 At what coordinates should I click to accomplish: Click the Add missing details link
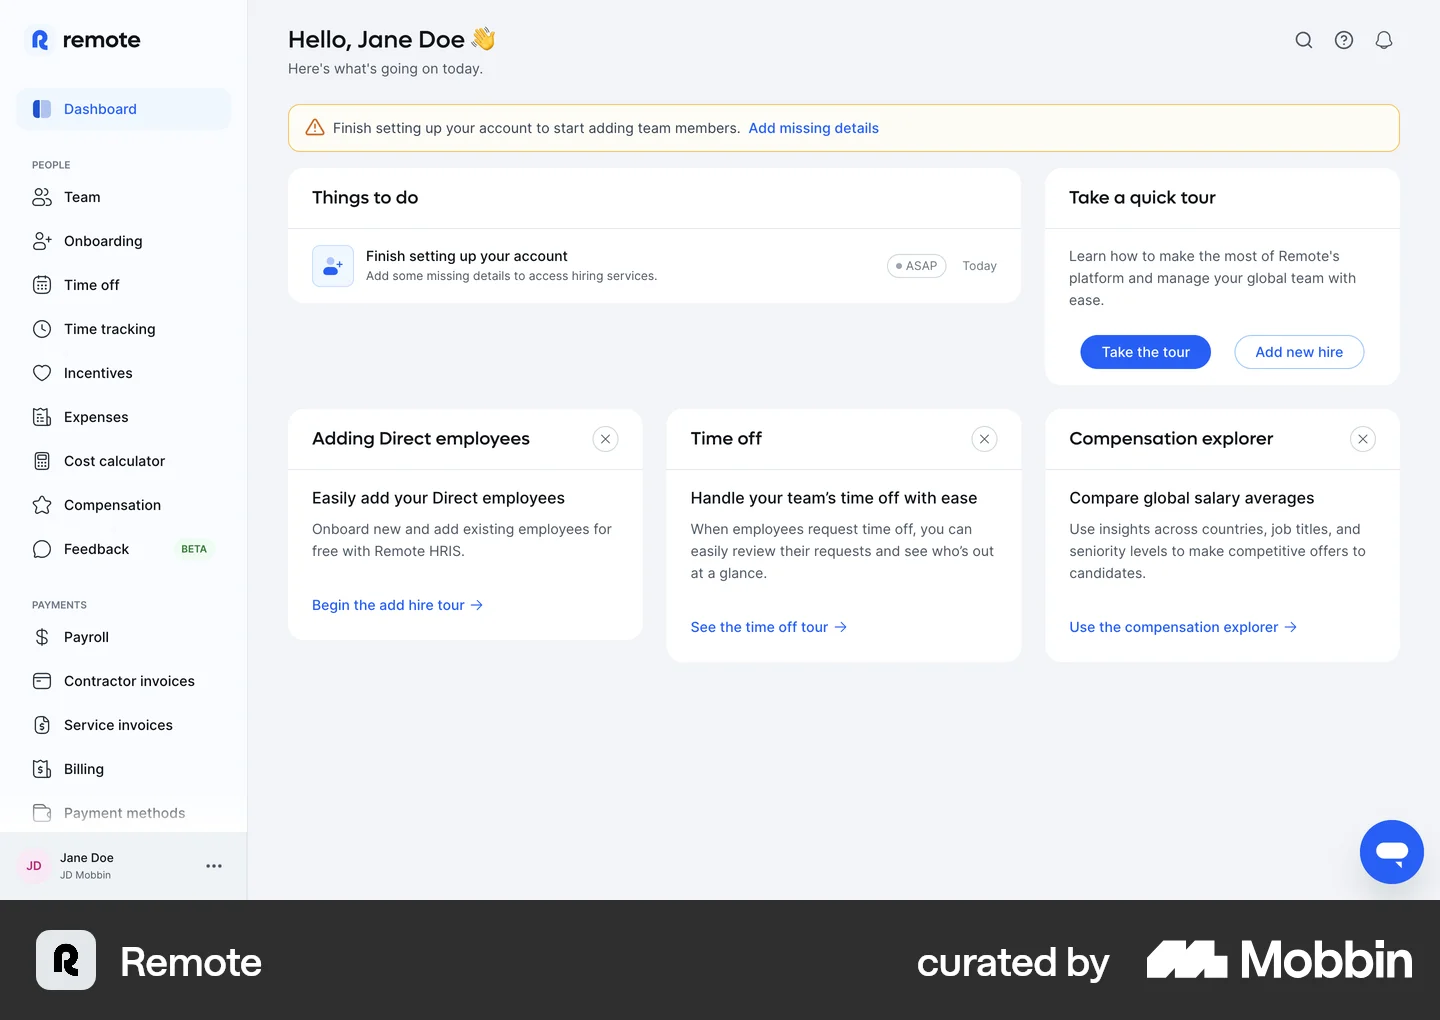coord(813,128)
